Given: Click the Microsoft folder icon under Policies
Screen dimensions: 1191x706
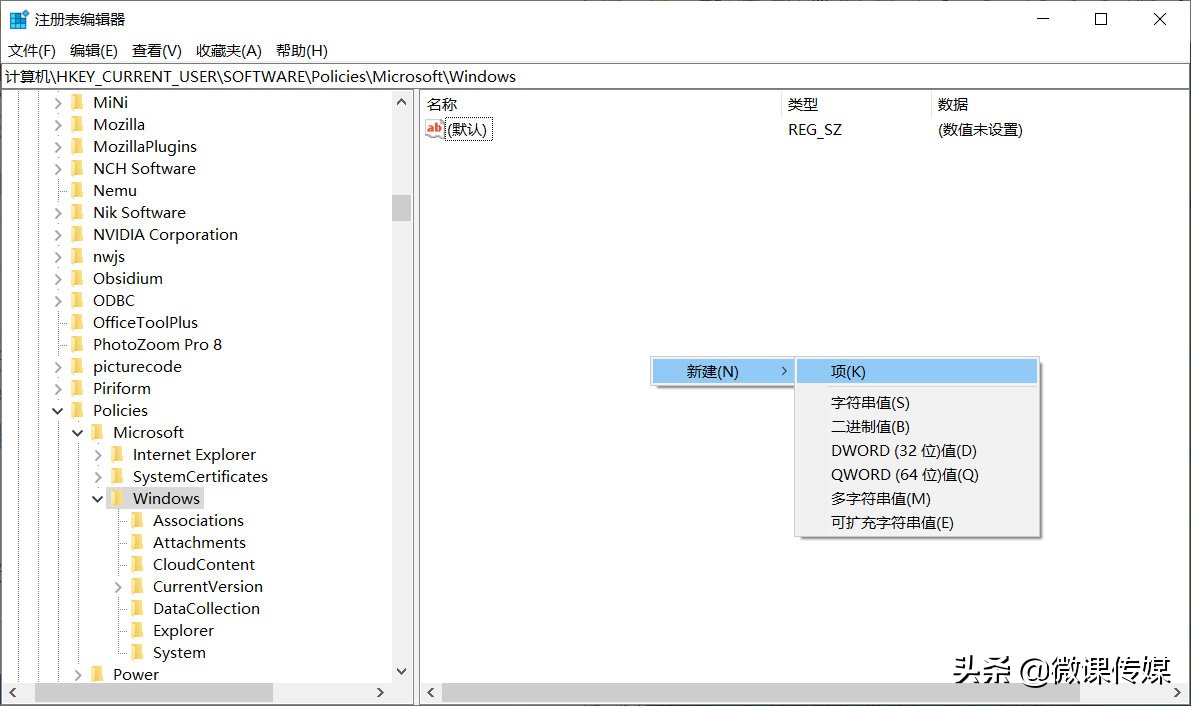Looking at the screenshot, I should [99, 432].
